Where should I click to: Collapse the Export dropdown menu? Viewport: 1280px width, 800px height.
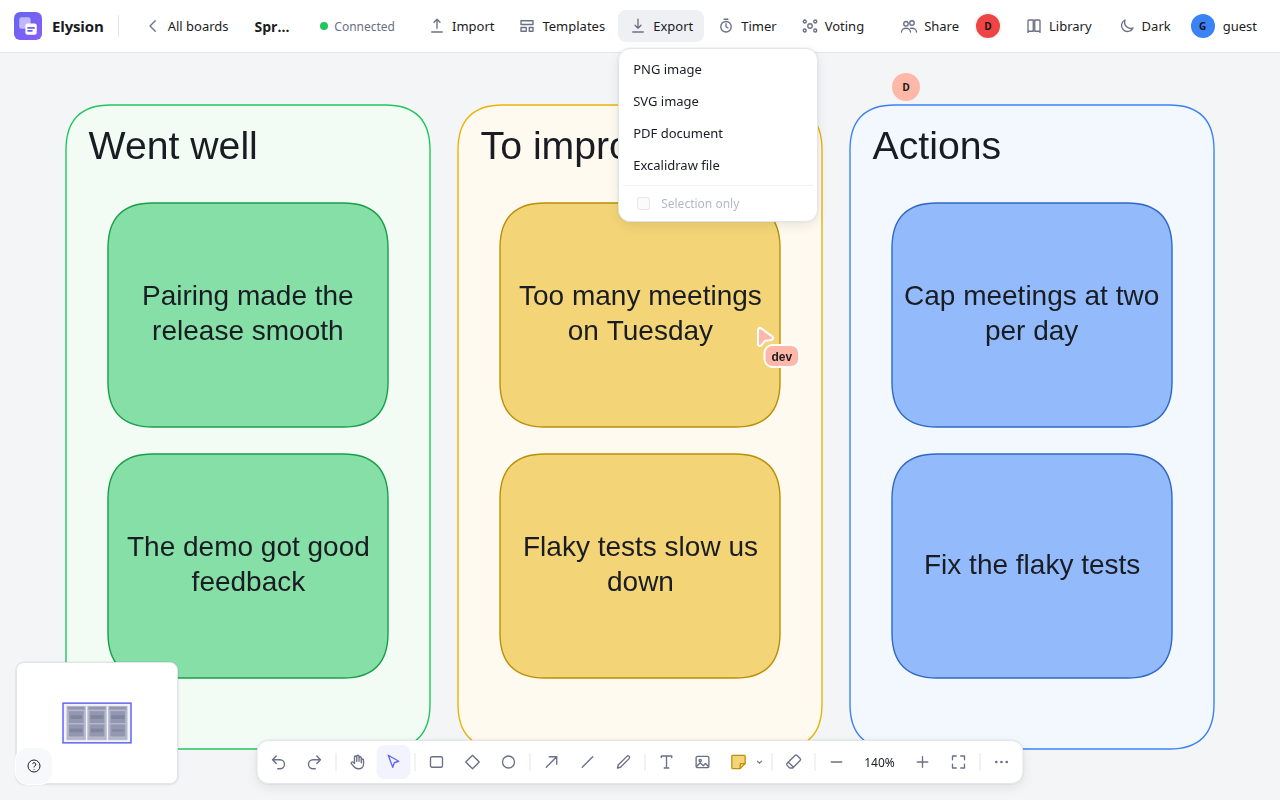point(661,26)
